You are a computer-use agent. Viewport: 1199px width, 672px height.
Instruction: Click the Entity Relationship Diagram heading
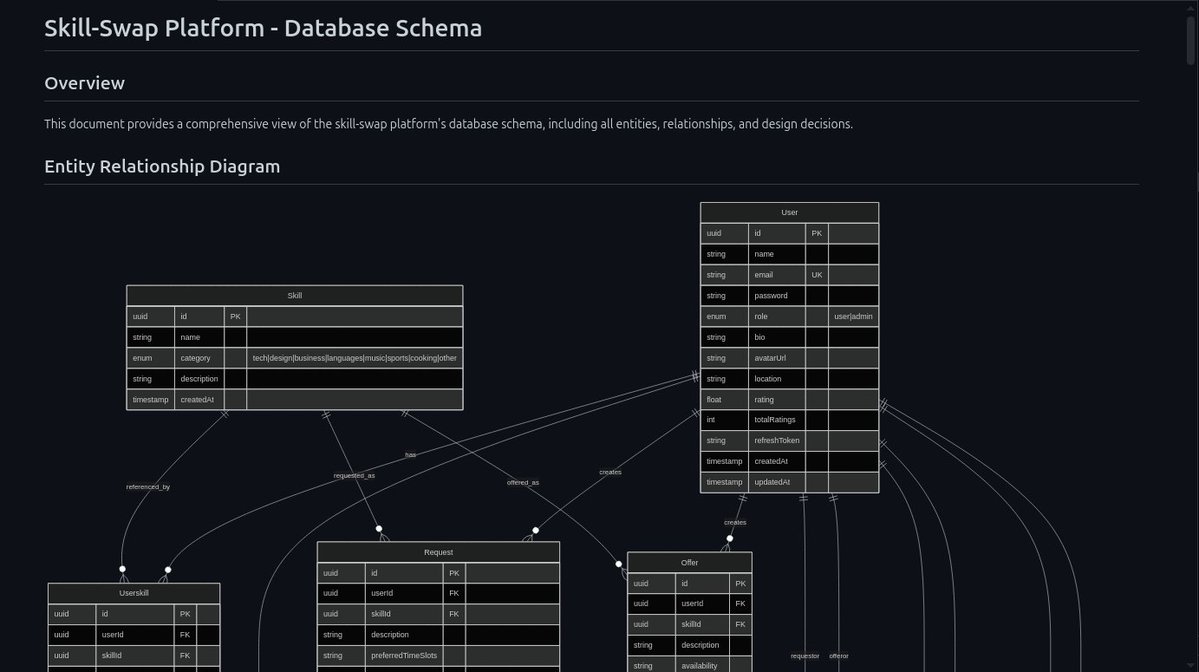pyautogui.click(x=162, y=166)
